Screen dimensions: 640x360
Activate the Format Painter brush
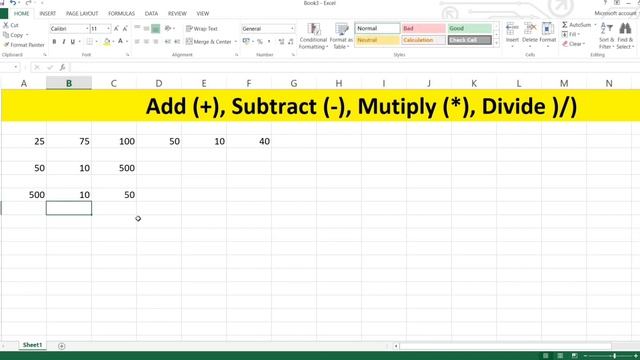(x=6, y=44)
